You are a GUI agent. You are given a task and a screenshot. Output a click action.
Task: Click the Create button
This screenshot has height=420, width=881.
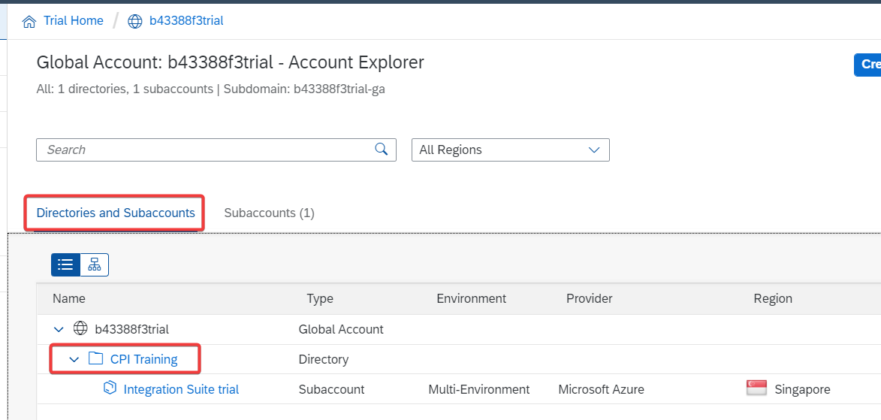(866, 65)
